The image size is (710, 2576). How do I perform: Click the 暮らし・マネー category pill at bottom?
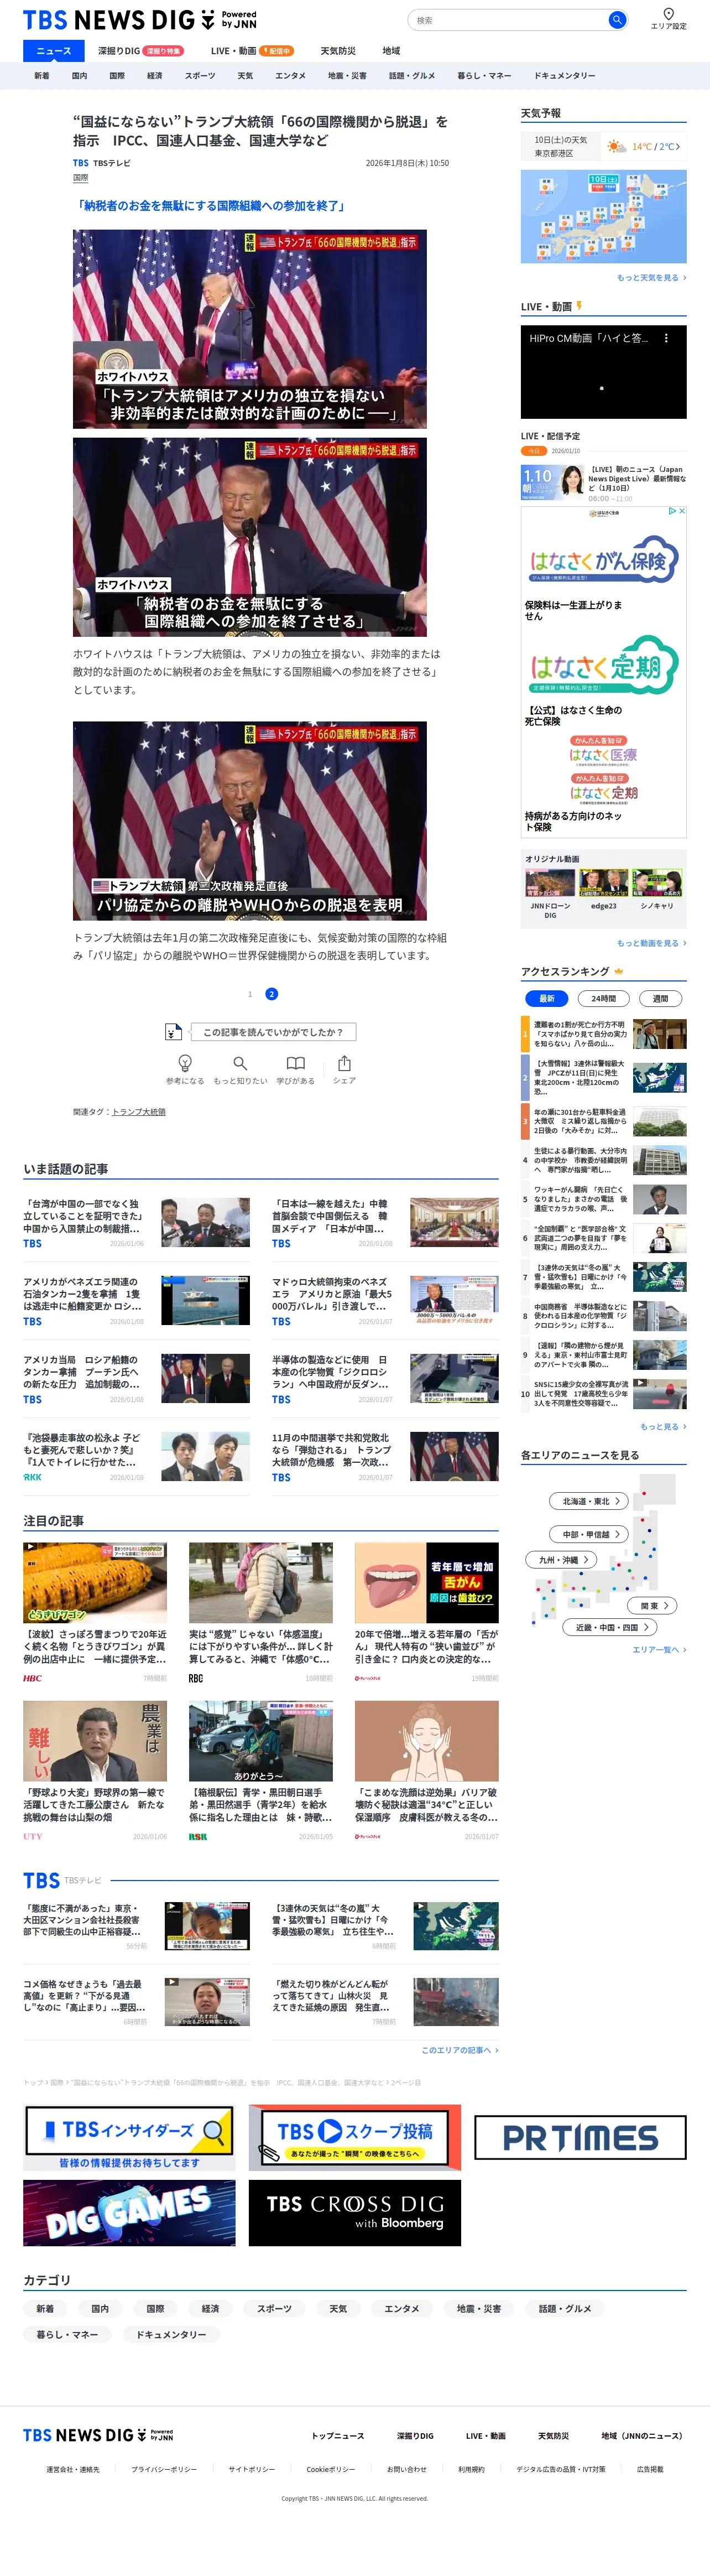[67, 2335]
